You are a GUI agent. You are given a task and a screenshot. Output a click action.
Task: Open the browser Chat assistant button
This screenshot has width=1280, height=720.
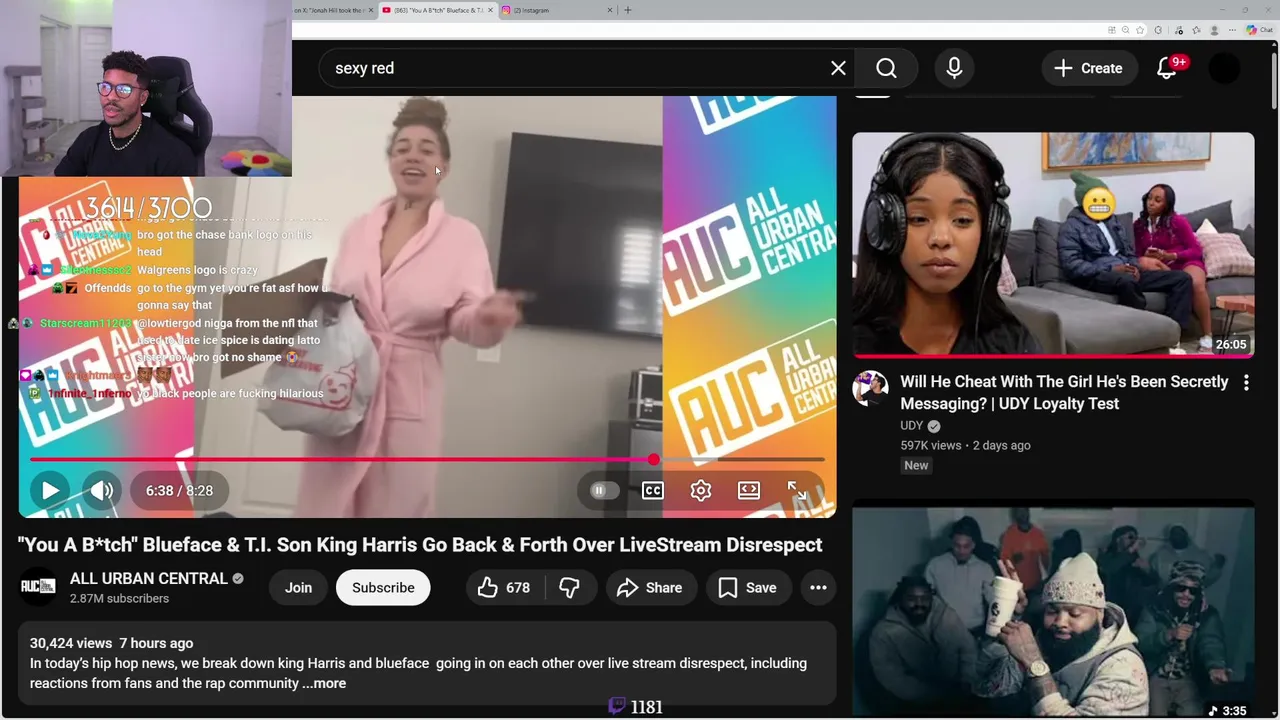[1260, 30]
